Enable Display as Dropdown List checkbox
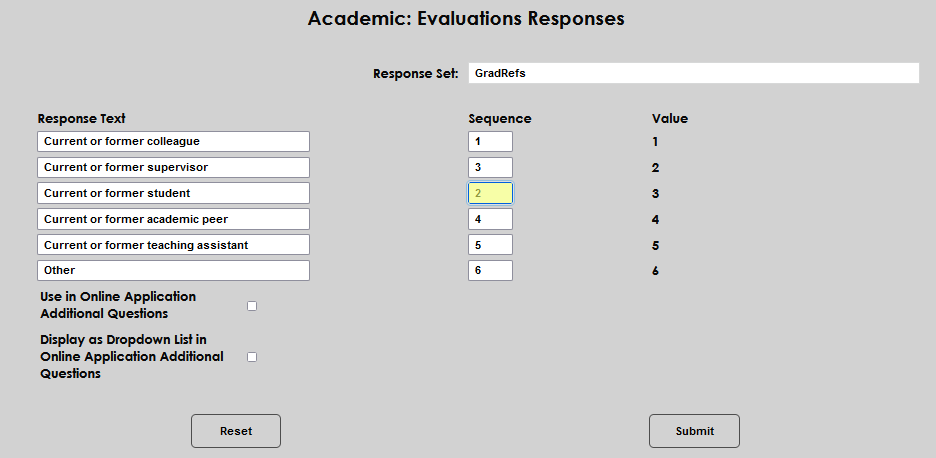936x458 pixels. coord(252,357)
